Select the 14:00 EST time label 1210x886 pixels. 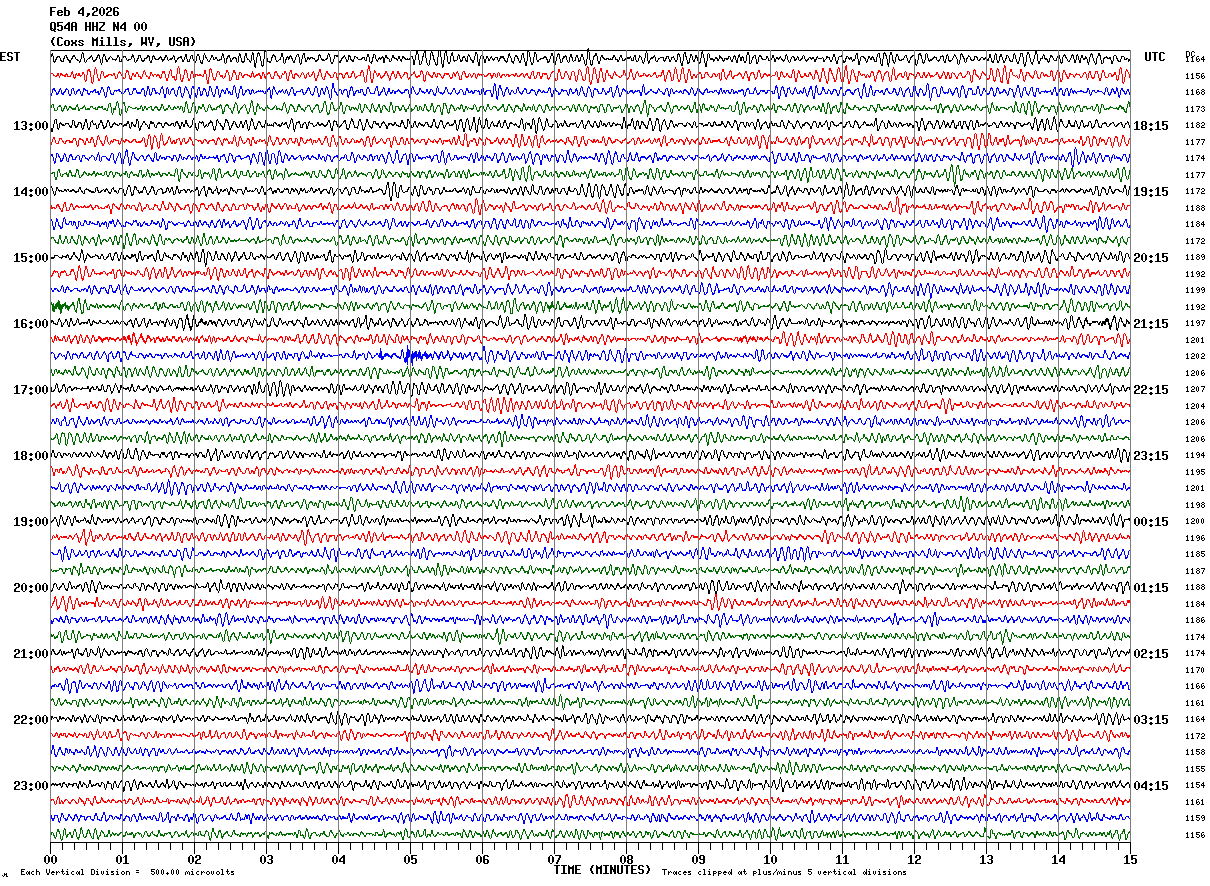click(x=31, y=192)
